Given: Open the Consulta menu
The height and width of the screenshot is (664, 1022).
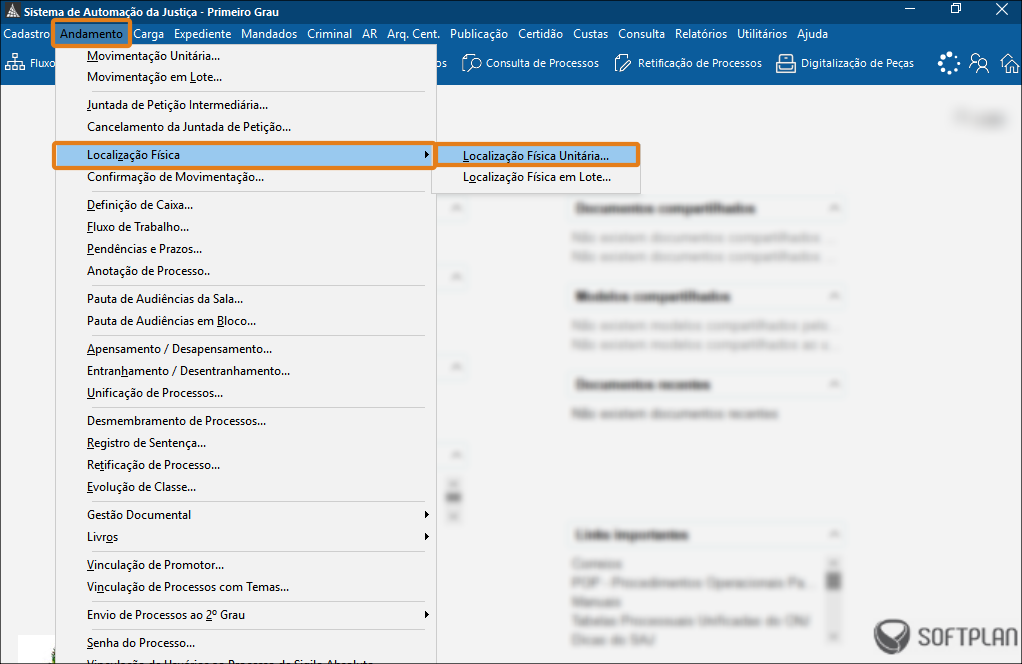Looking at the screenshot, I should pyautogui.click(x=641, y=34).
